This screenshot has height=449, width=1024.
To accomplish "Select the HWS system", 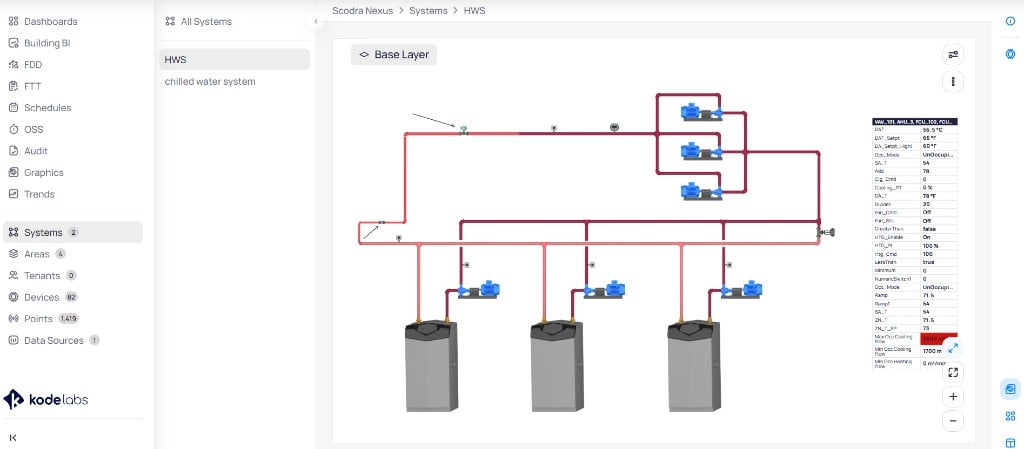I will pyautogui.click(x=234, y=59).
